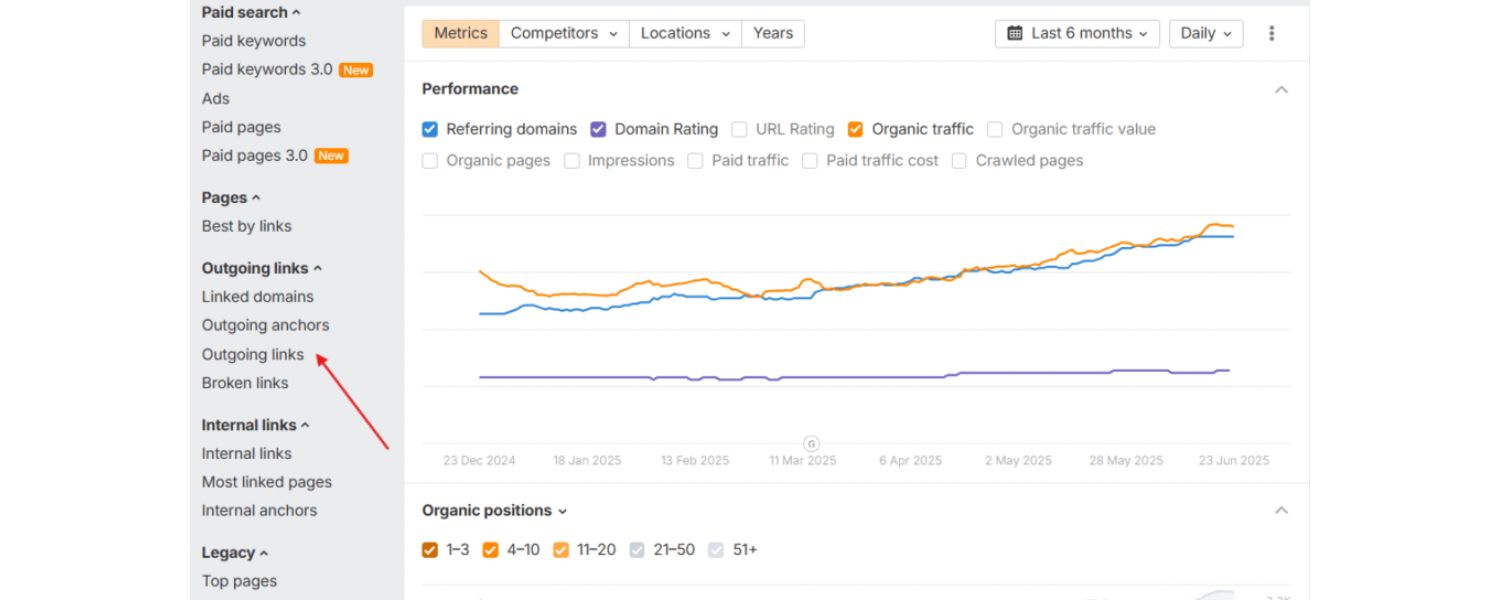This screenshot has height=600, width=1500.
Task: Open the Broken links report
Action: coord(245,382)
